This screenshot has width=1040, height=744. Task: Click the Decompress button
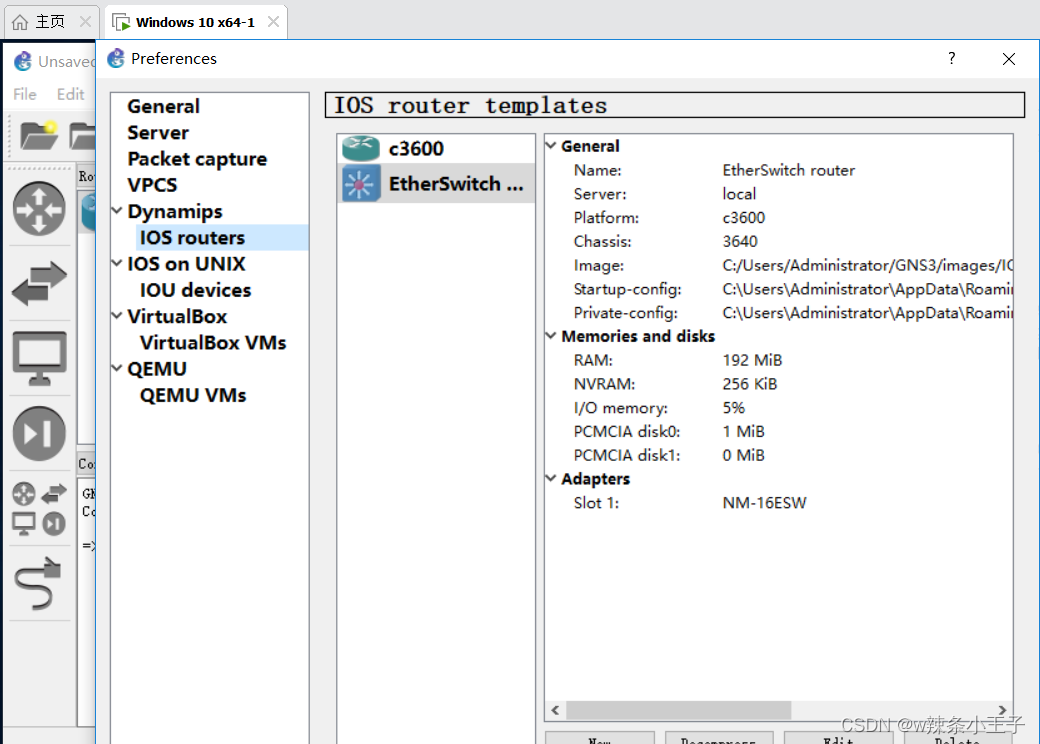click(718, 738)
